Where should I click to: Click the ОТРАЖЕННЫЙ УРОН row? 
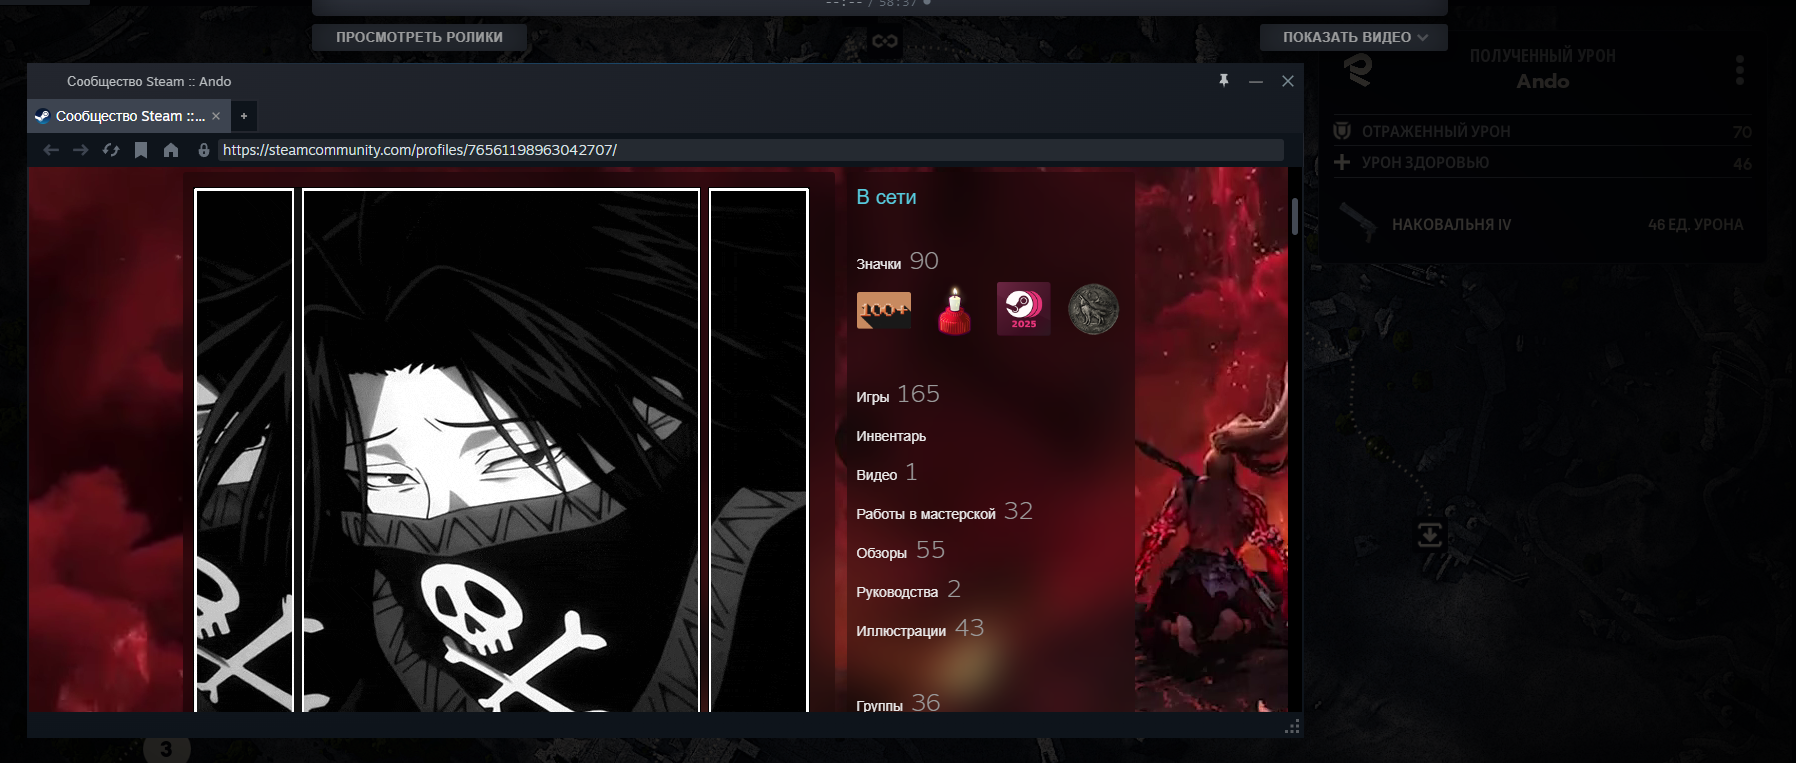click(x=1543, y=131)
